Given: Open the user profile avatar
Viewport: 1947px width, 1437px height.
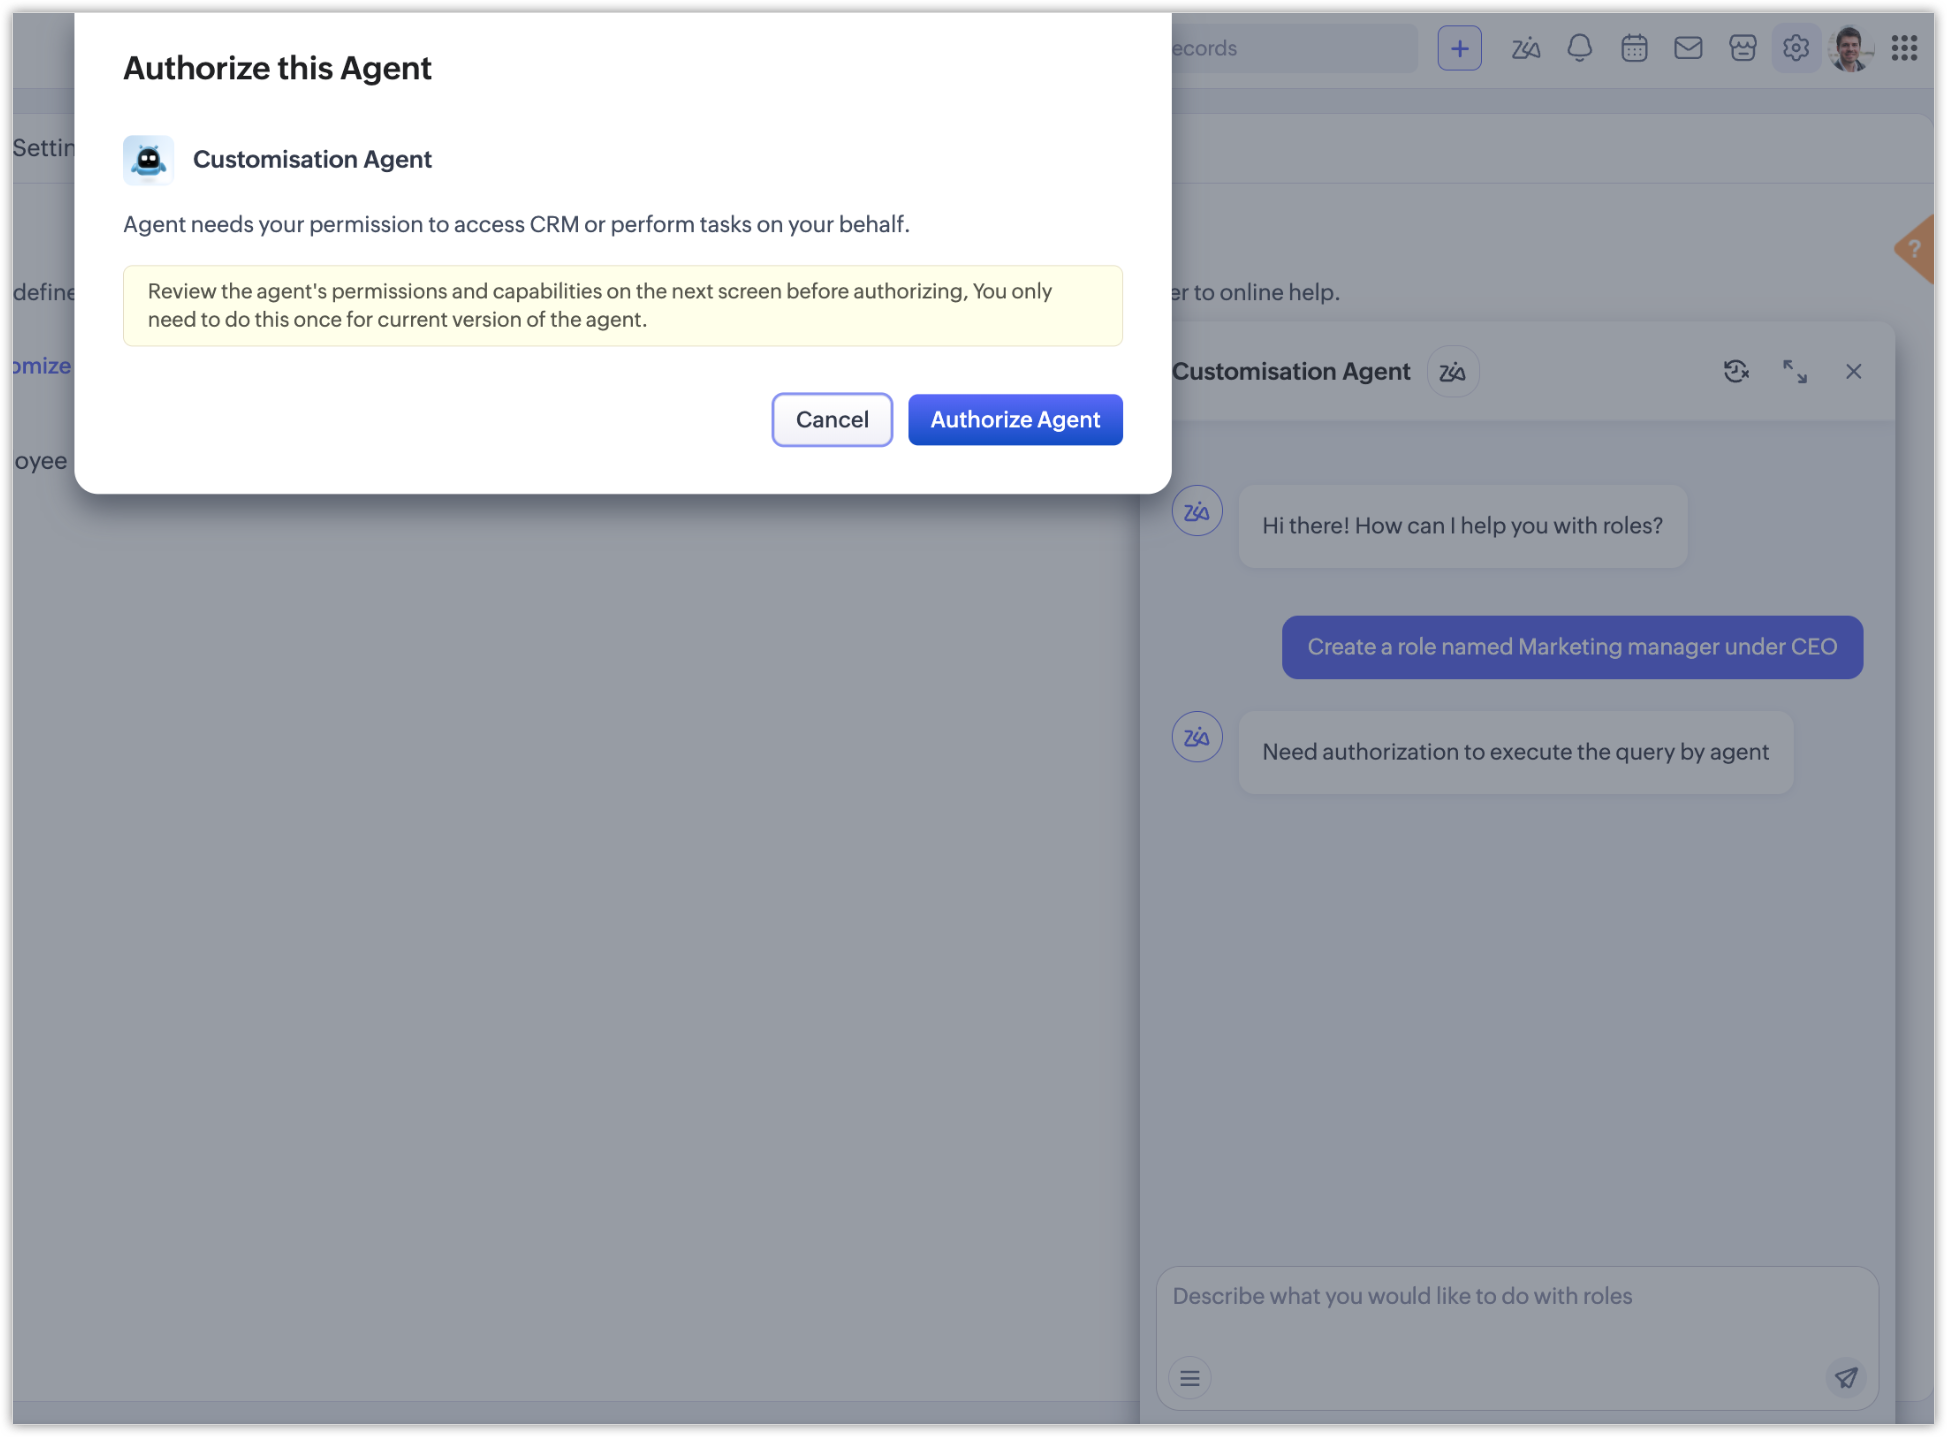Looking at the screenshot, I should [1850, 47].
